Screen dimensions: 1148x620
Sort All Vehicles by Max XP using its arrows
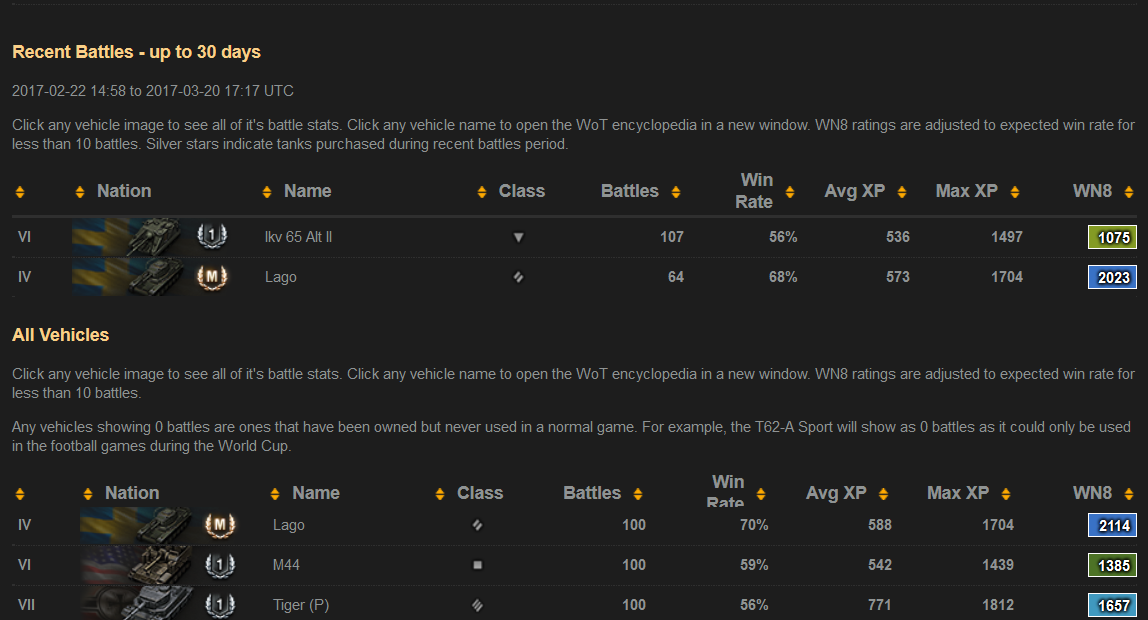point(1006,494)
